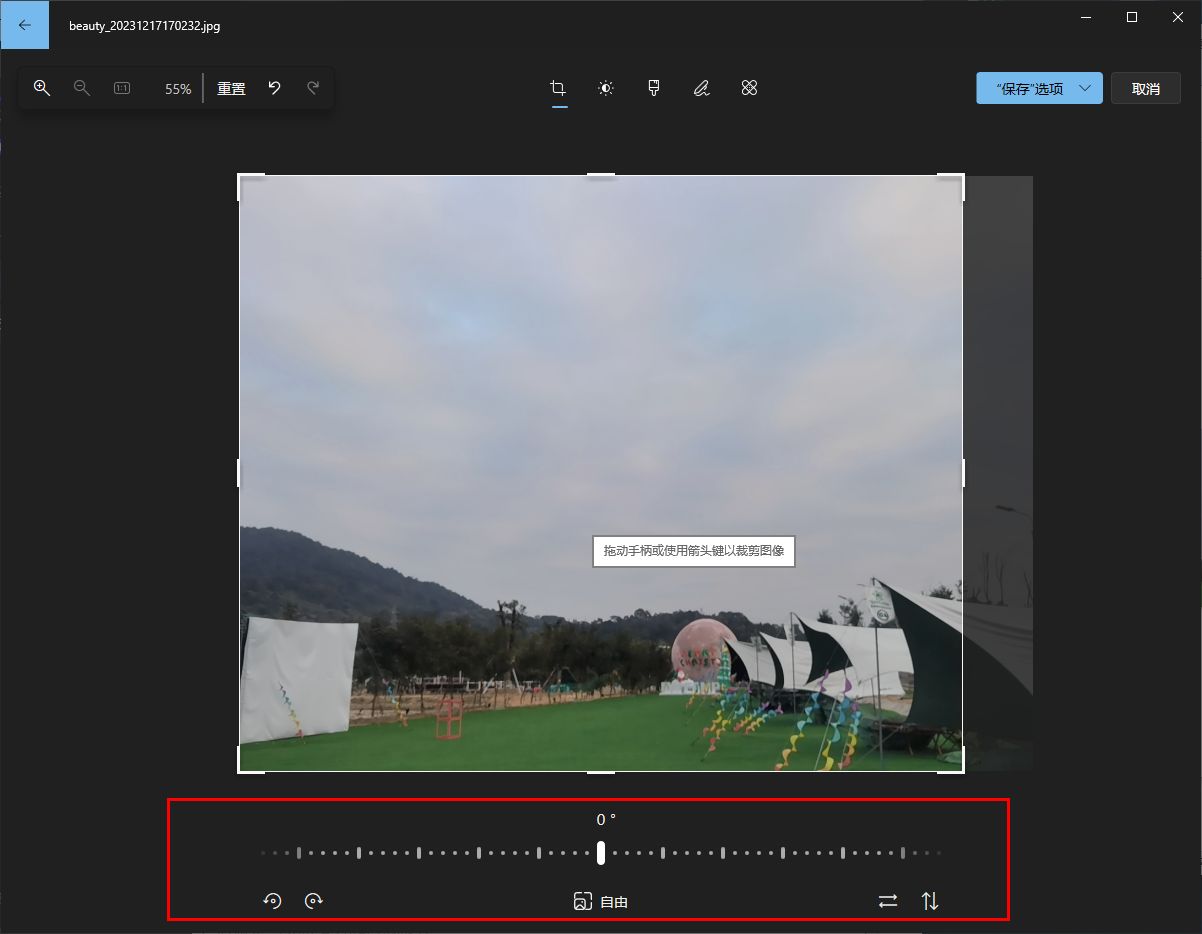This screenshot has width=1202, height=934.
Task: Open the brightness adjustment tab
Action: 606,88
